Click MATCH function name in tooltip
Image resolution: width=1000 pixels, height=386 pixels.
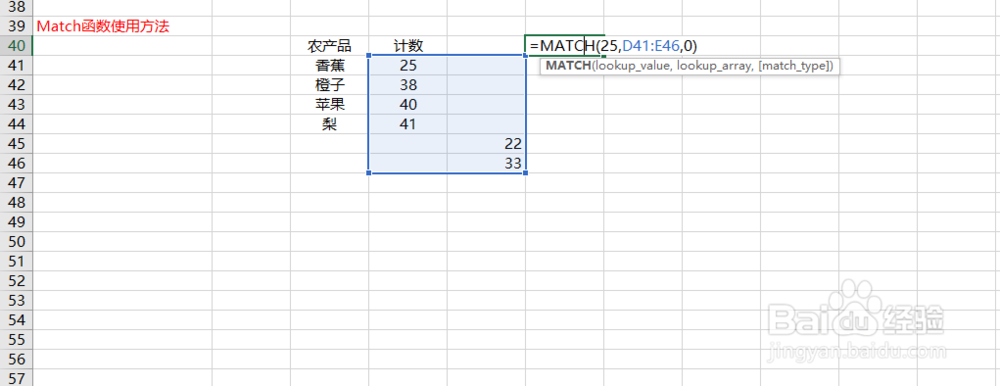568,66
